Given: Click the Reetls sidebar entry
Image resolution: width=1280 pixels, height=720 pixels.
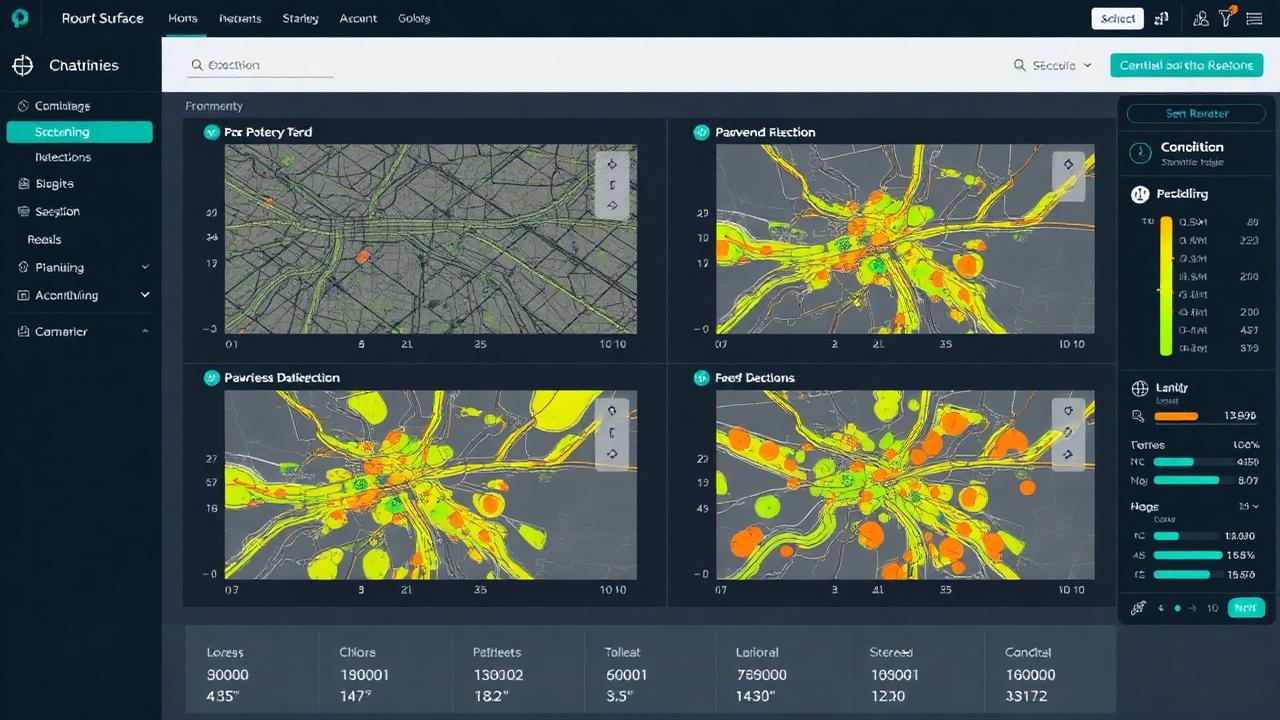Looking at the screenshot, I should [45, 240].
